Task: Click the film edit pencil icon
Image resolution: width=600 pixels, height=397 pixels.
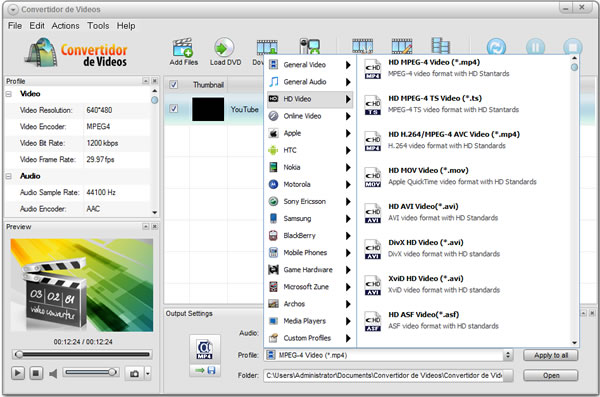Action: coord(402,46)
